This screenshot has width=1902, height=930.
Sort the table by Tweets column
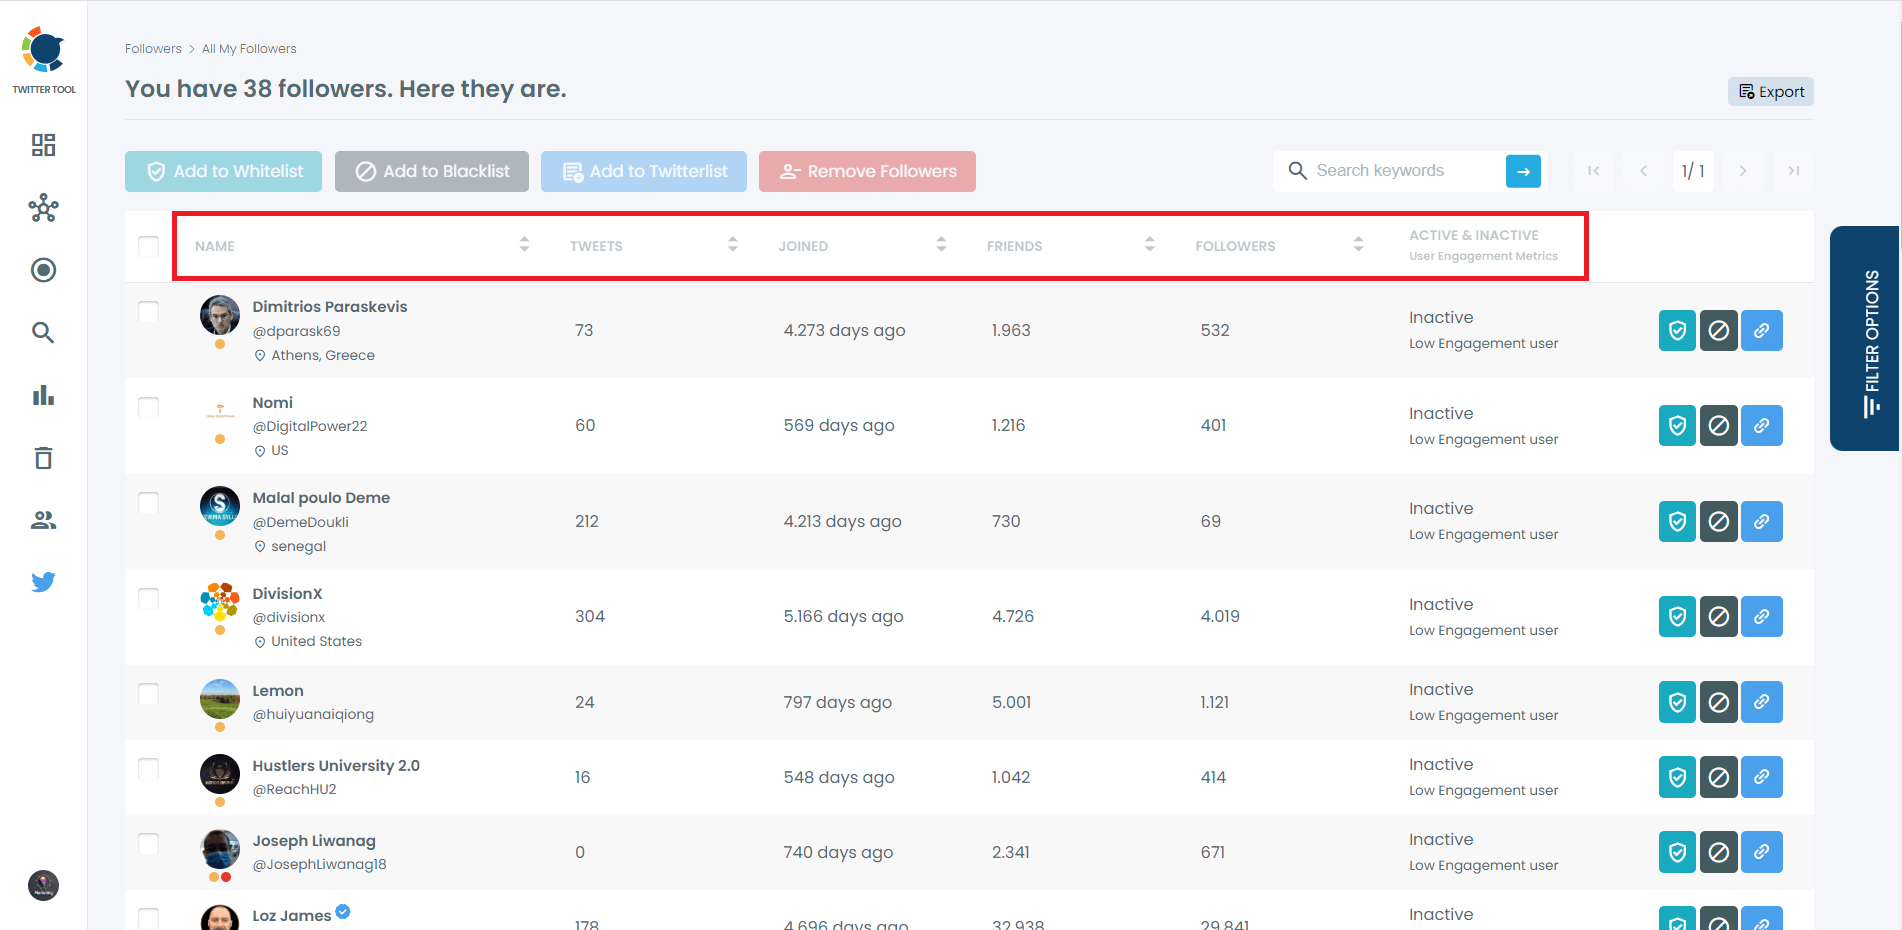(x=733, y=243)
